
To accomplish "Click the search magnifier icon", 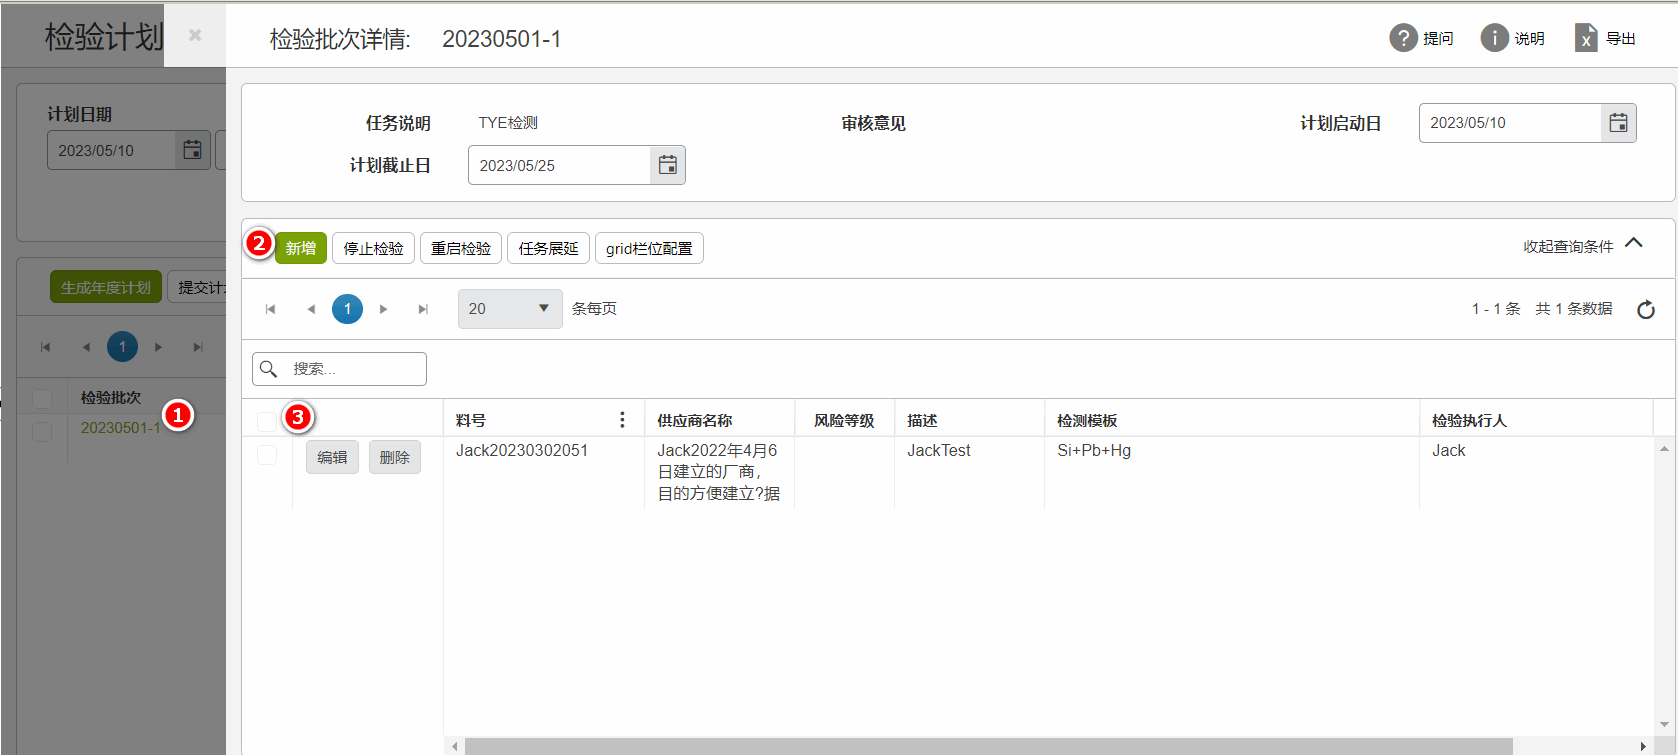I will click(268, 369).
